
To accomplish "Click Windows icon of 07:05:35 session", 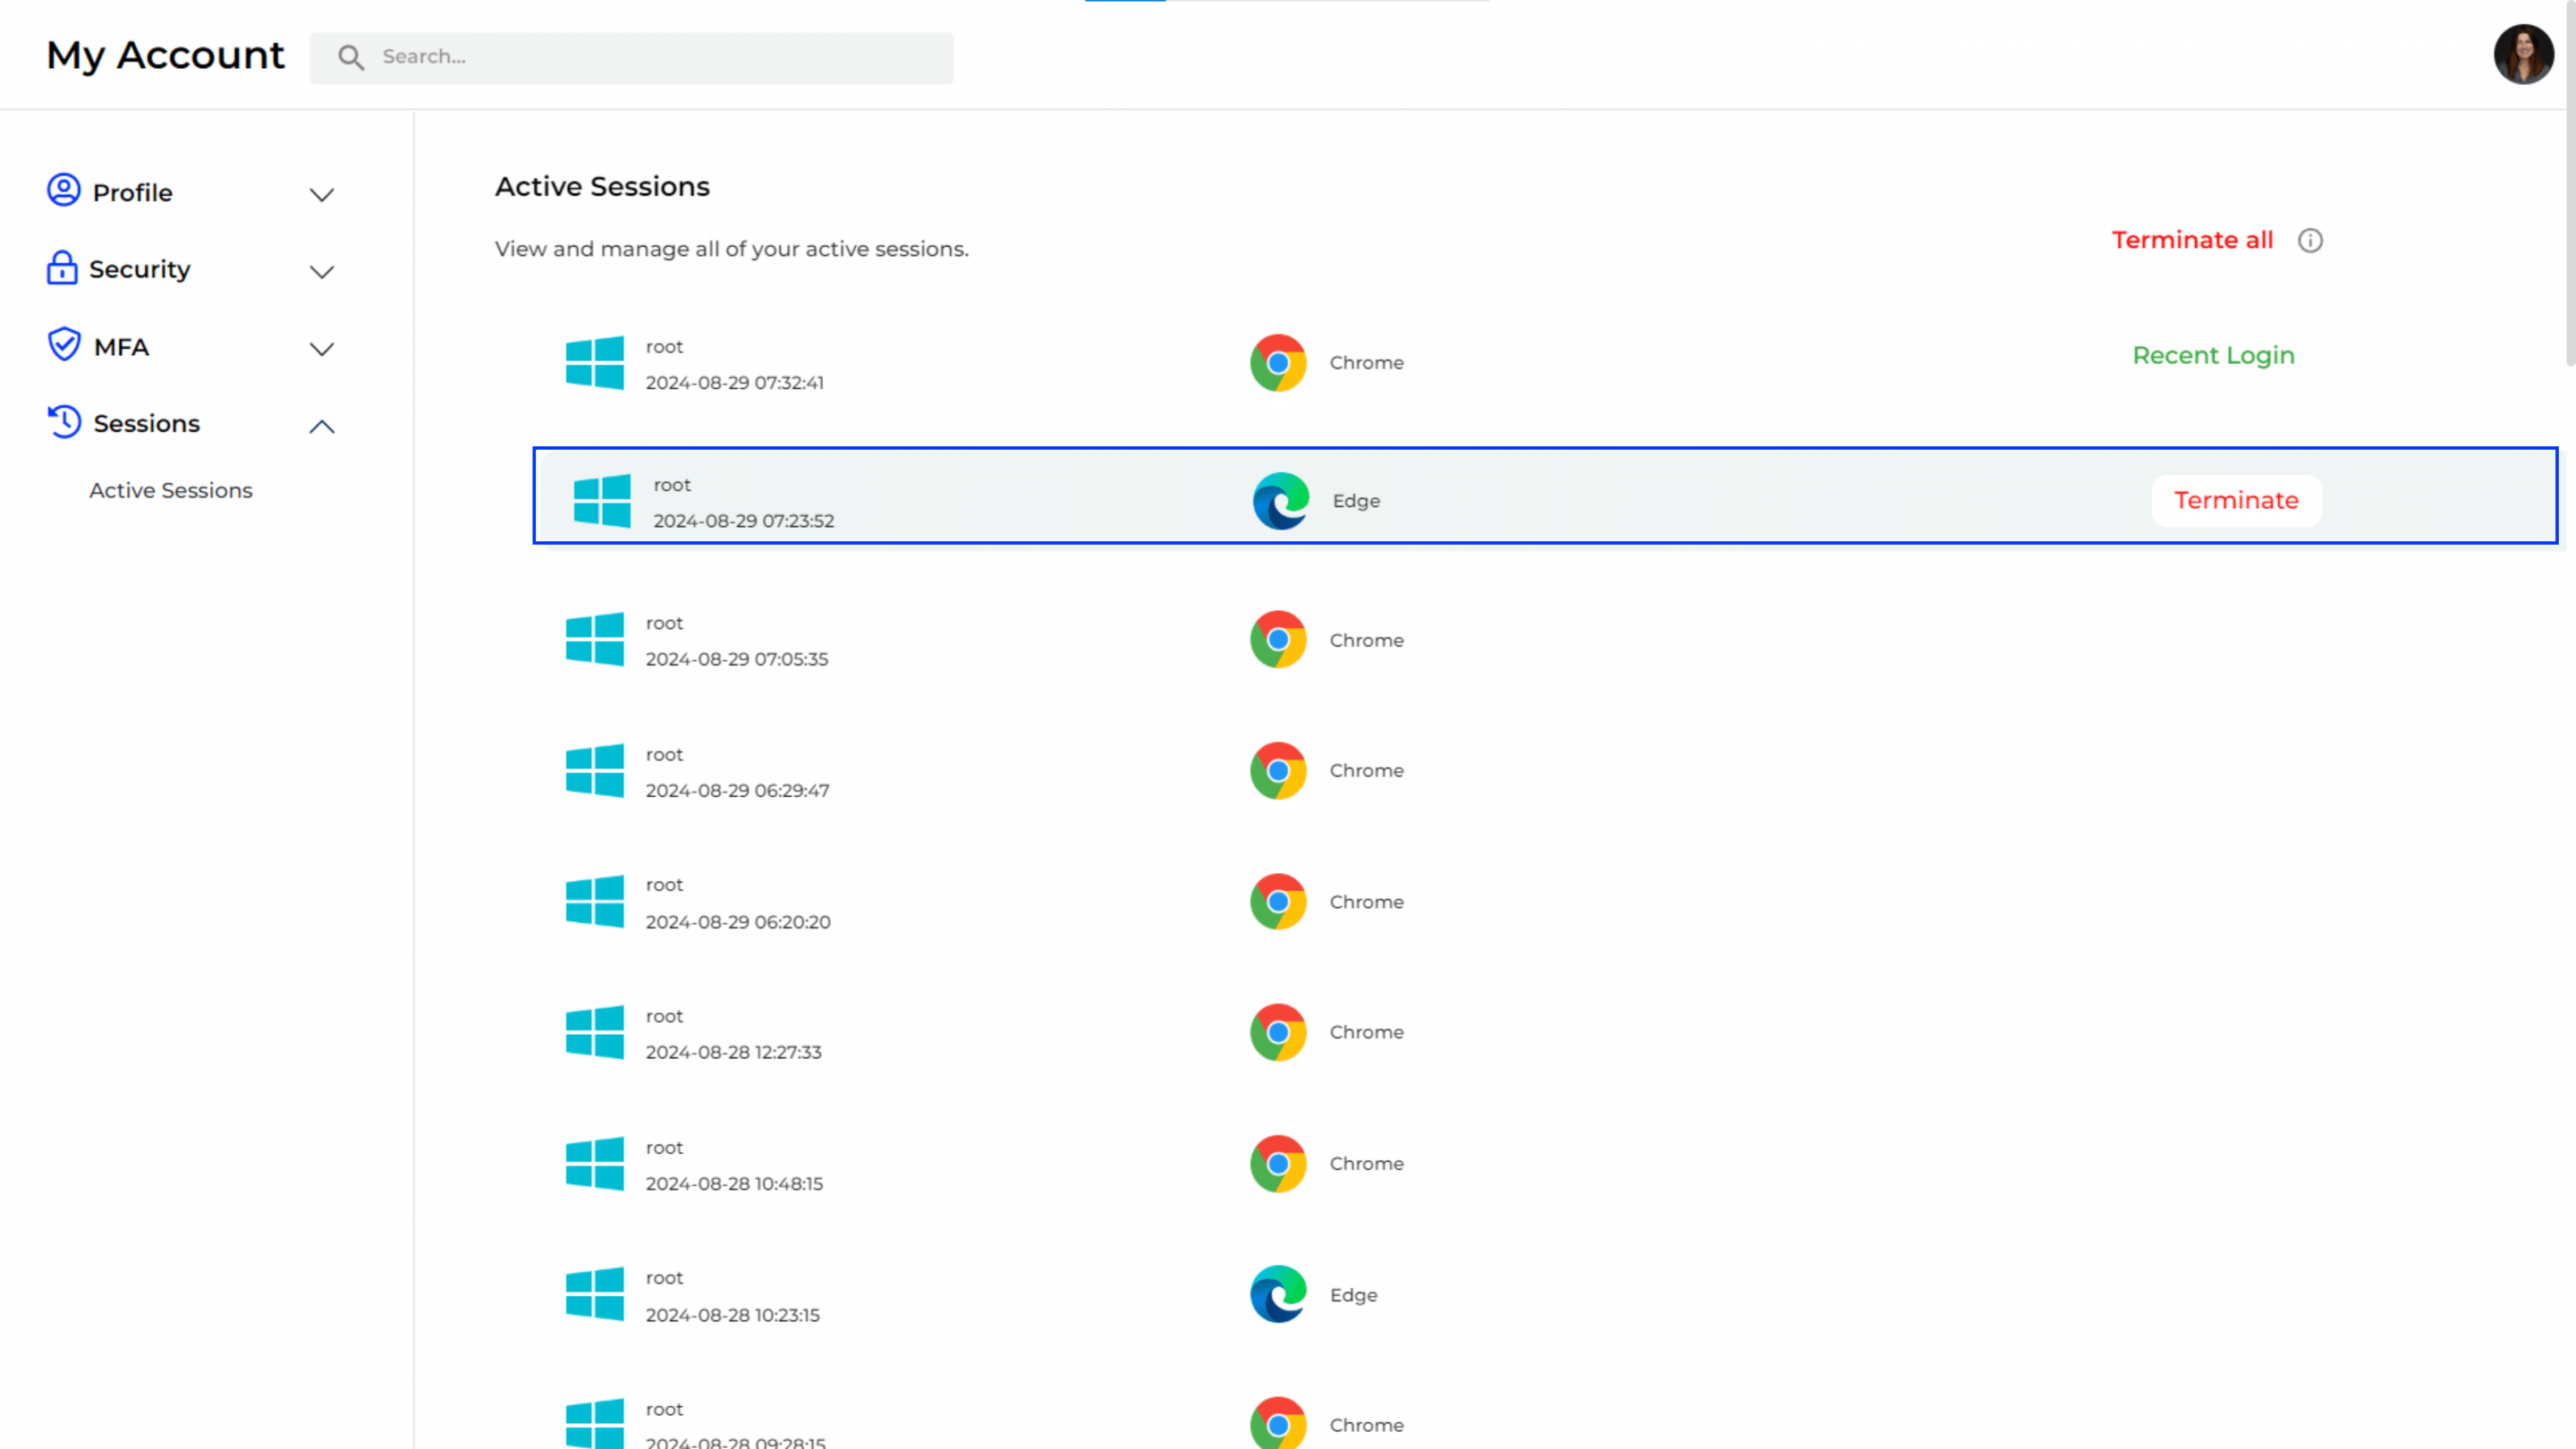I will point(595,639).
